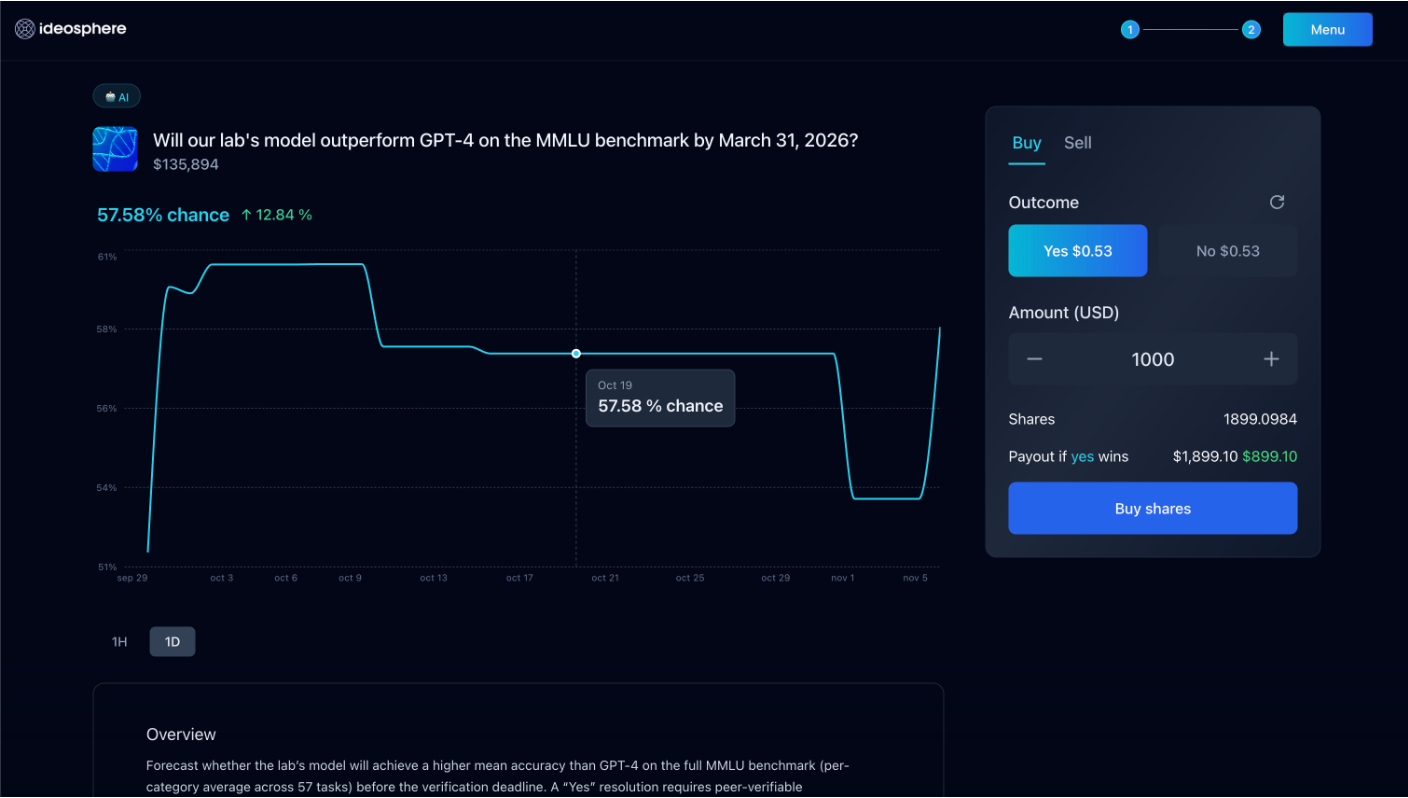Open the Buy tab
The image size is (1408, 798).
(1027, 143)
